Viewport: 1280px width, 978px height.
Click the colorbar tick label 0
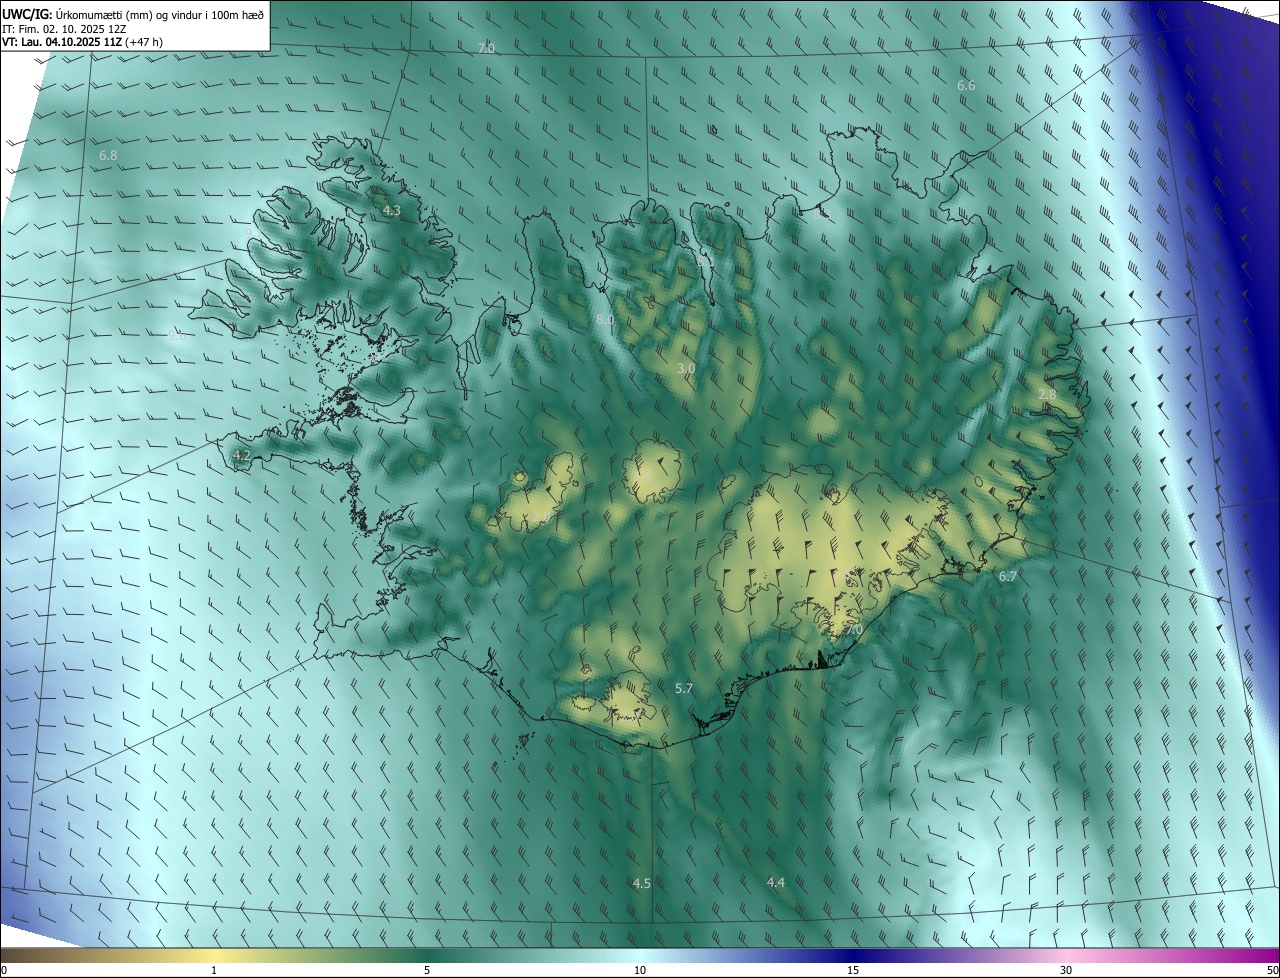4,970
